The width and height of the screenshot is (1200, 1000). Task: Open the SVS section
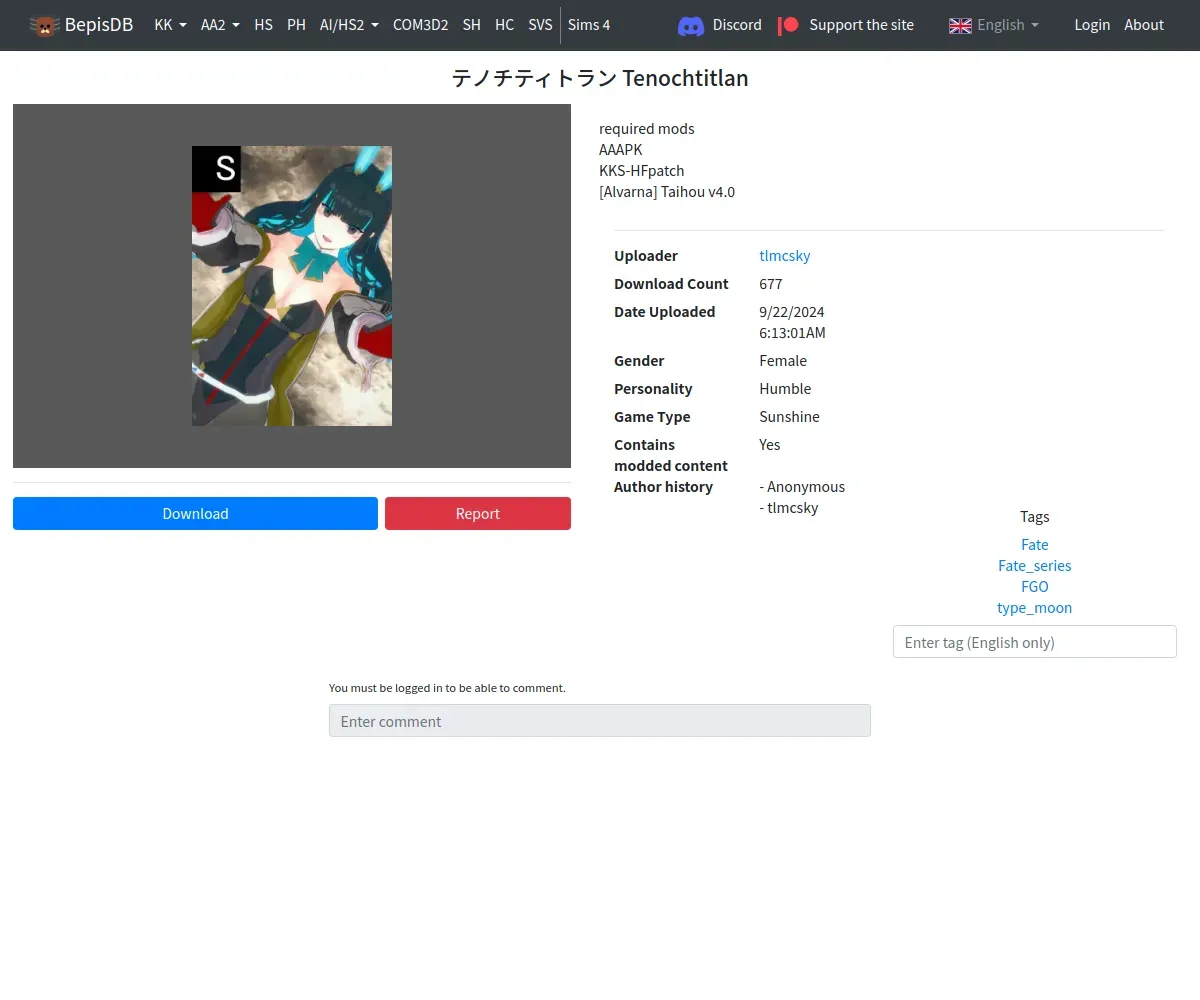pyautogui.click(x=540, y=25)
